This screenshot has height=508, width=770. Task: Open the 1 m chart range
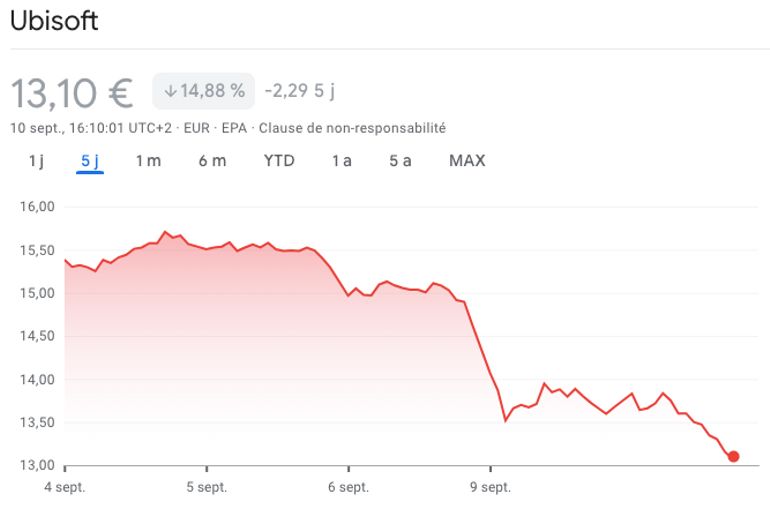coord(148,160)
